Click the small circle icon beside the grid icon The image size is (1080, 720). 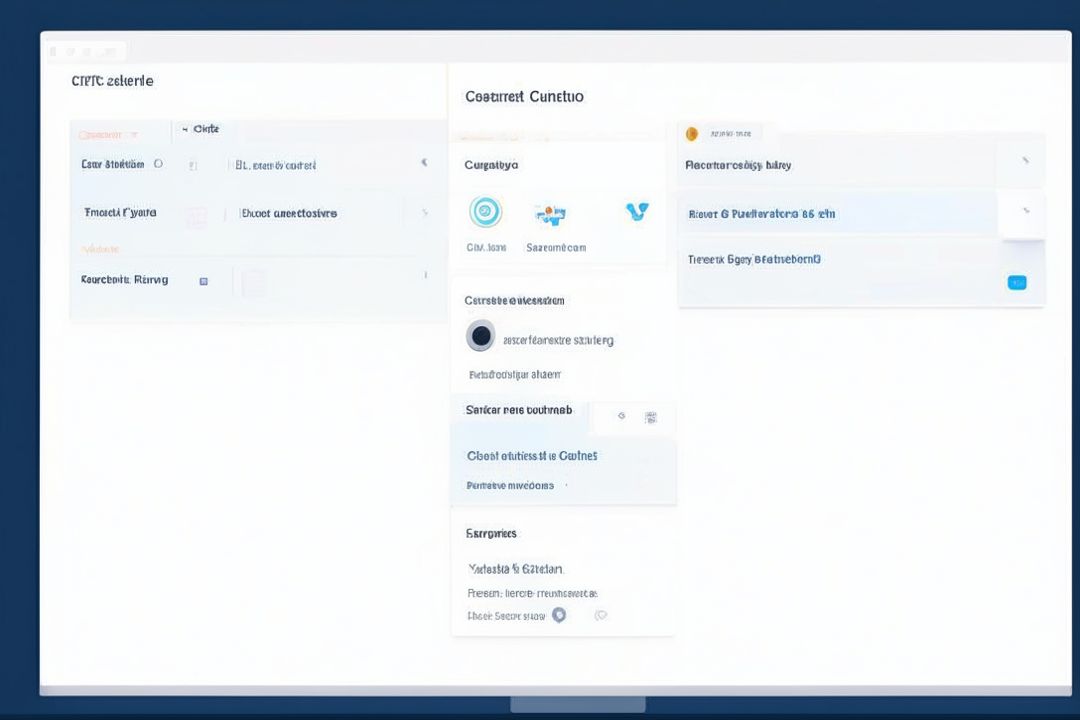622,416
